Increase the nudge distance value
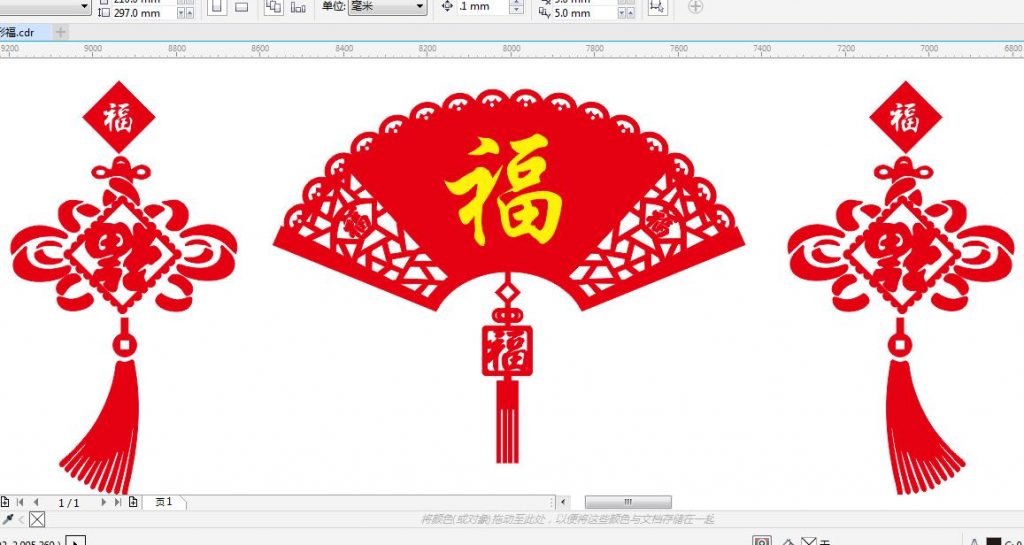 517,3
